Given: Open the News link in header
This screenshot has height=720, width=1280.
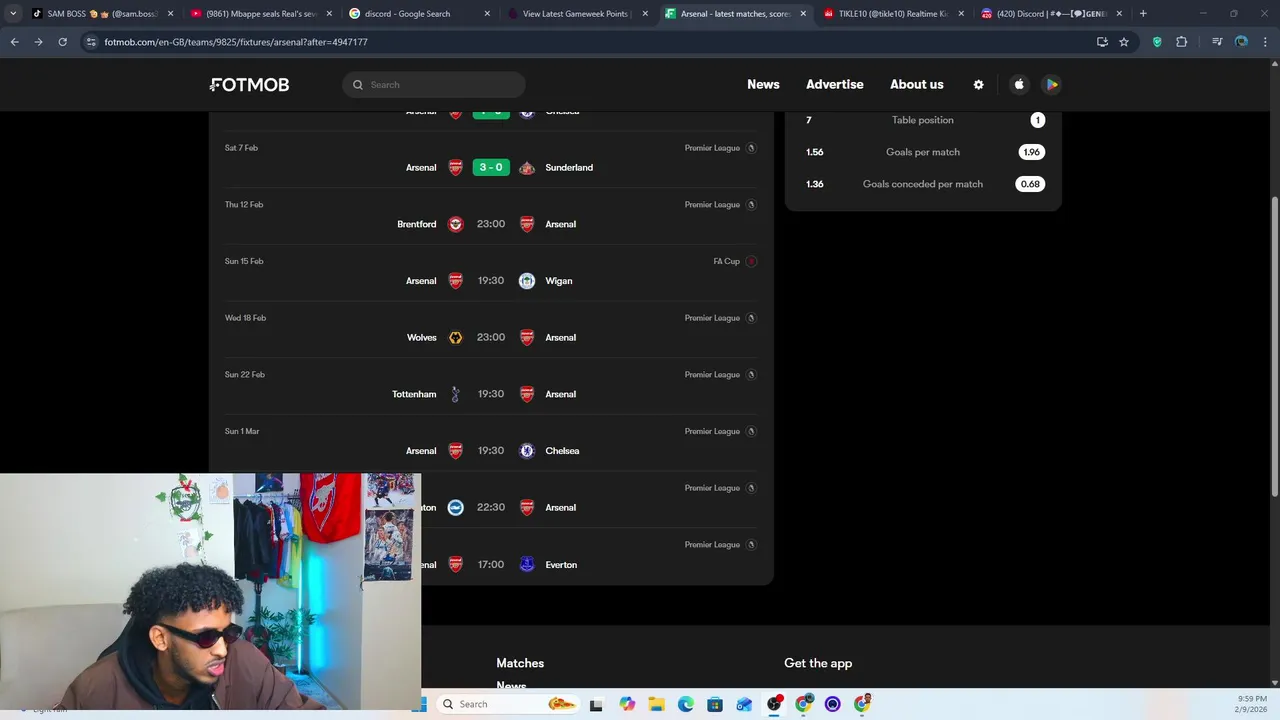Looking at the screenshot, I should click(763, 85).
